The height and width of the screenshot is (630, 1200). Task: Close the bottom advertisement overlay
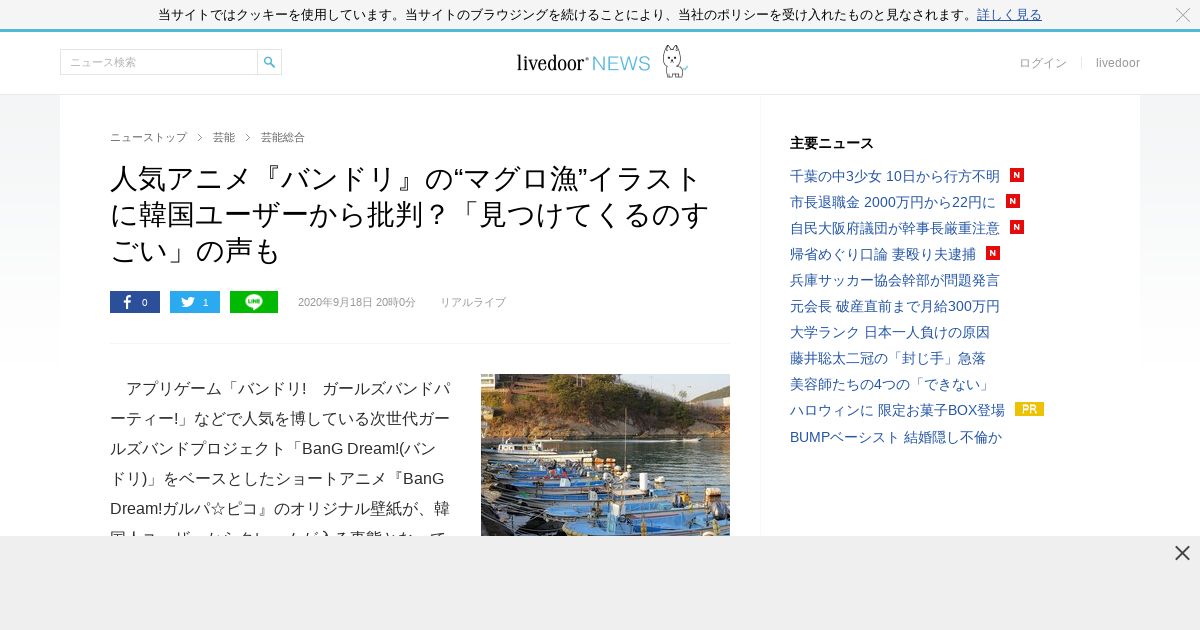(1182, 553)
